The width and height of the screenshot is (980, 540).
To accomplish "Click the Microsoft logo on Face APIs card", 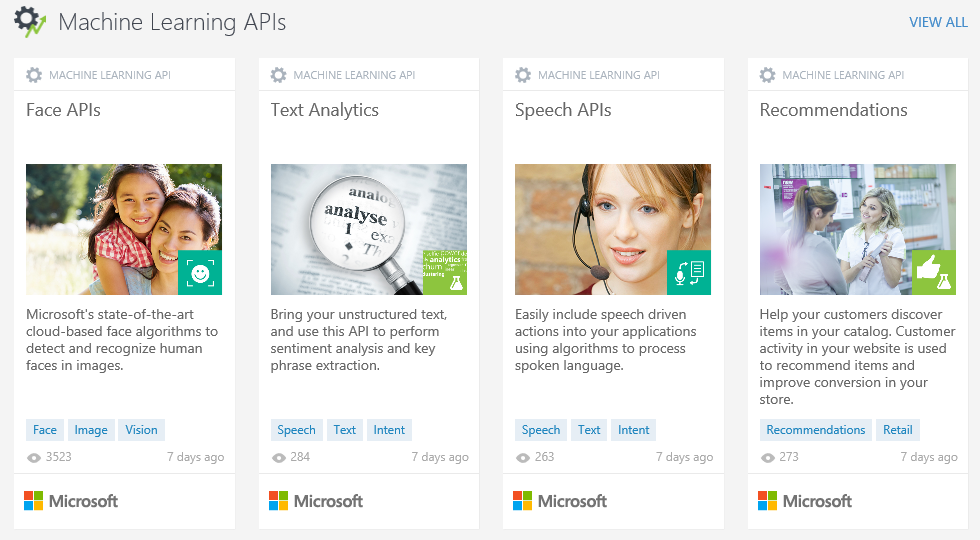I will 71,501.
